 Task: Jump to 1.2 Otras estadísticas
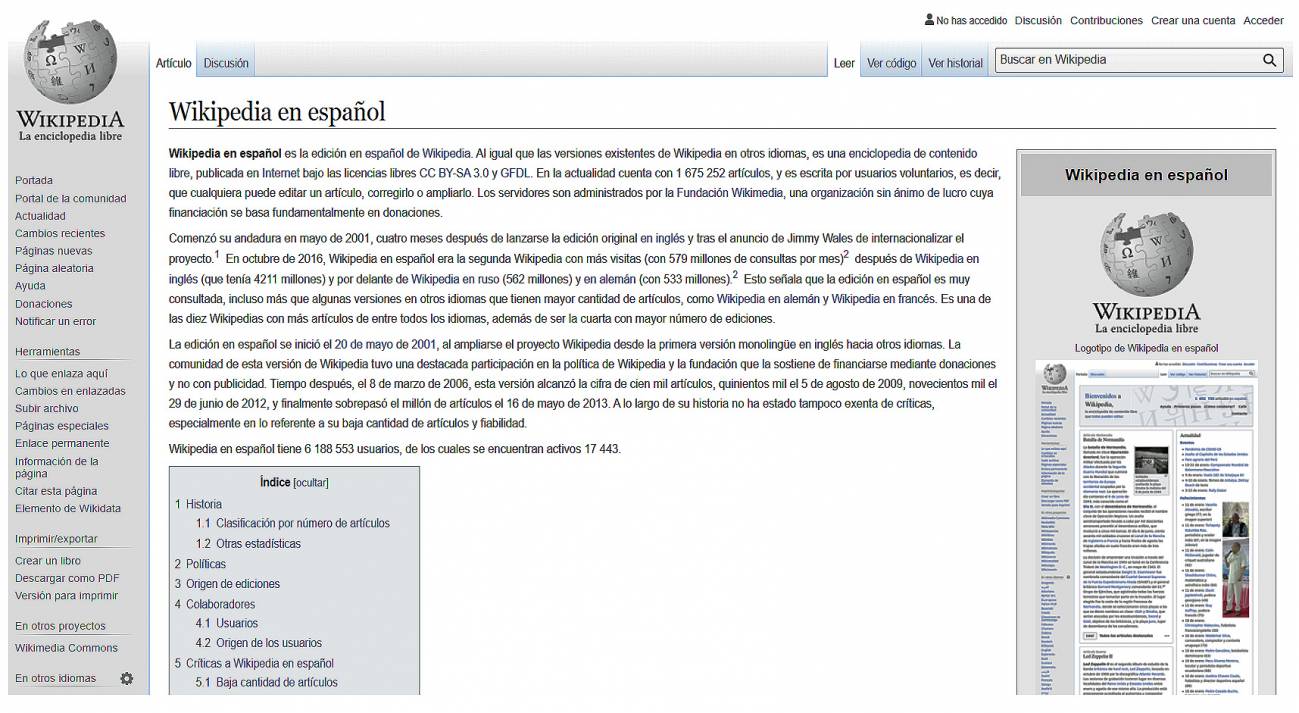(248, 543)
